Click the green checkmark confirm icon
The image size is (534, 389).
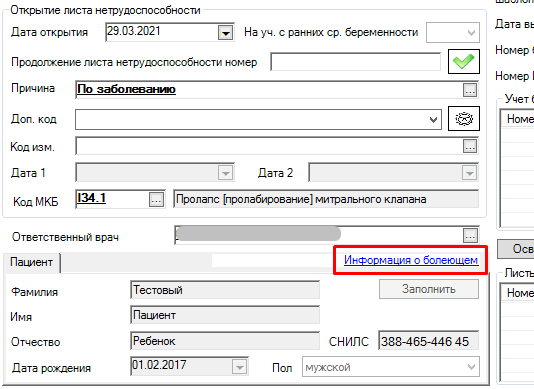pos(464,61)
